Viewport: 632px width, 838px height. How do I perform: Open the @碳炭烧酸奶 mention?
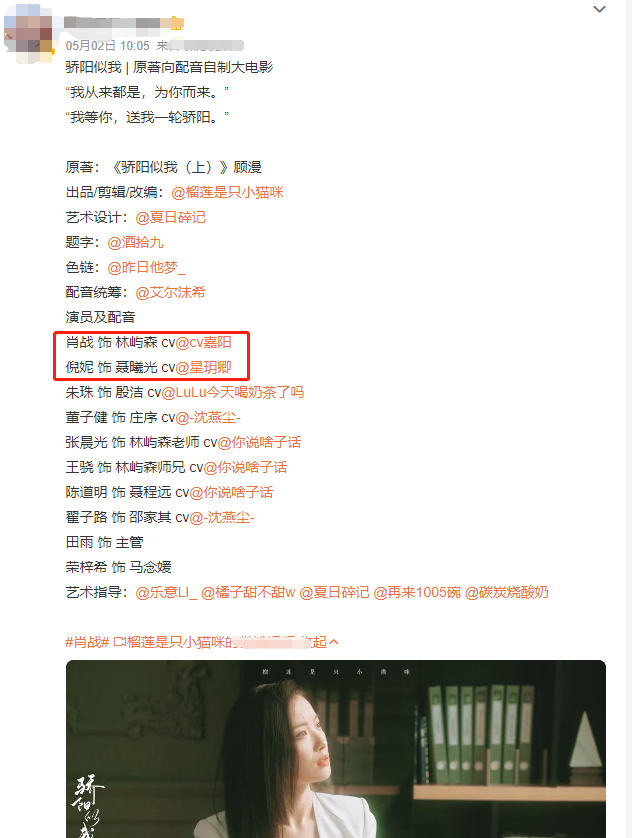506,593
